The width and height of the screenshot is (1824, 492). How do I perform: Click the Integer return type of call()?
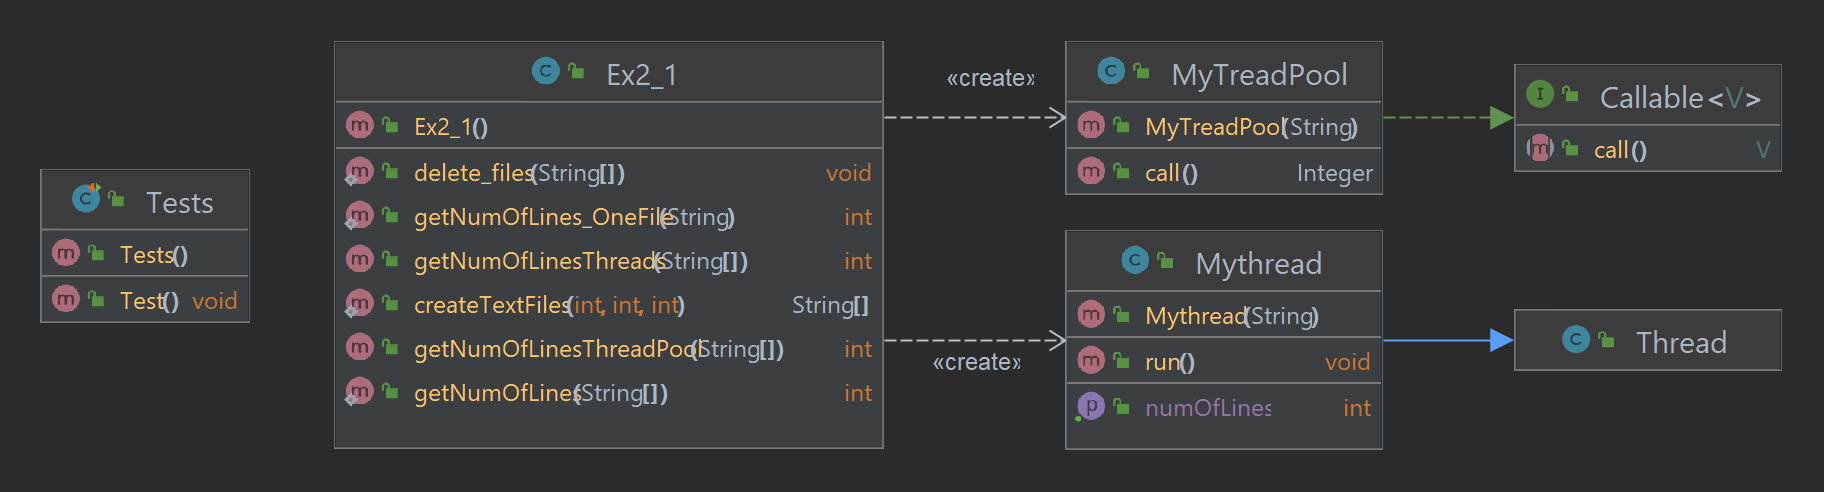[x=1335, y=173]
